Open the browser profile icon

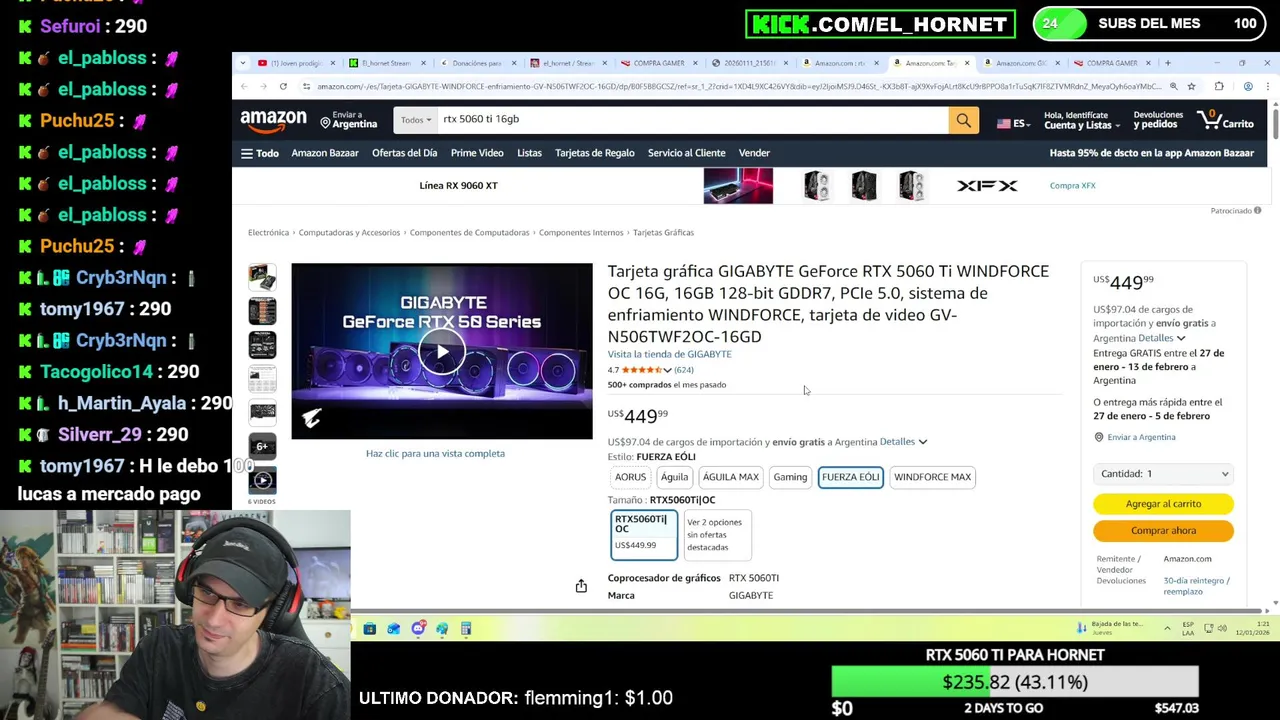pyautogui.click(x=1248, y=87)
